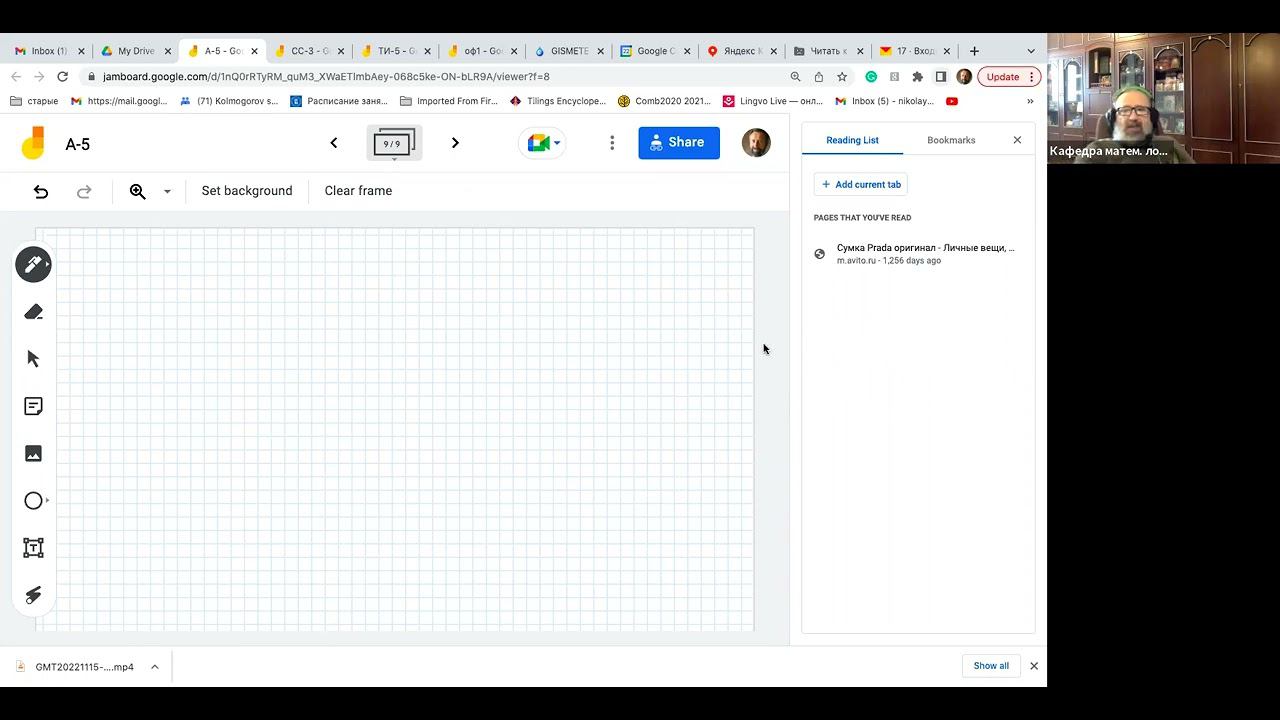This screenshot has height=720, width=1280.
Task: Click the address bar URL
Action: (326, 77)
